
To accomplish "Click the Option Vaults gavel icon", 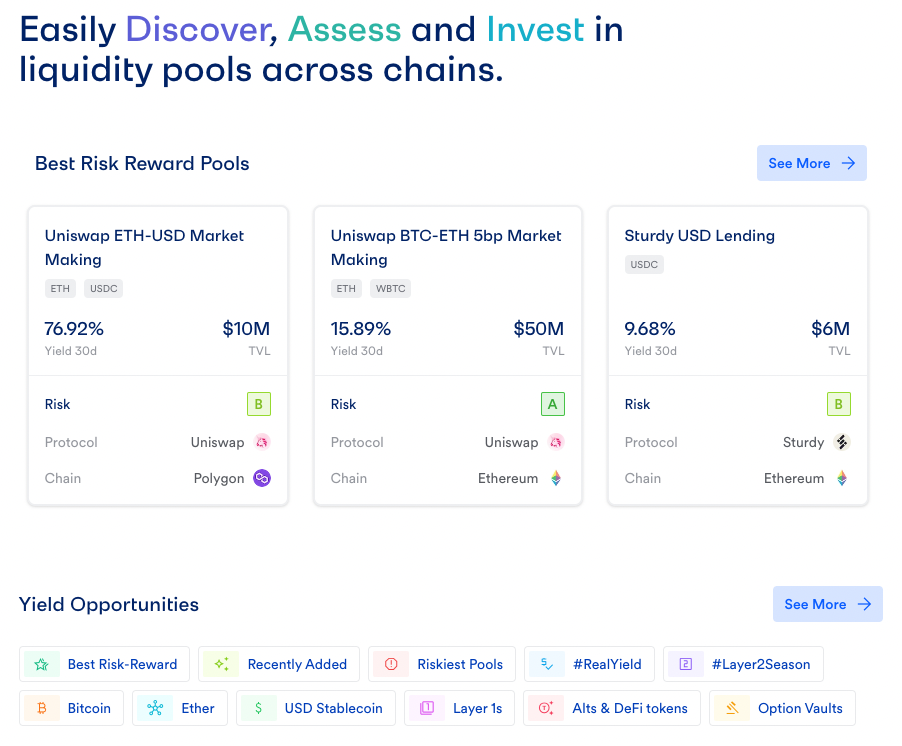I will 732,708.
